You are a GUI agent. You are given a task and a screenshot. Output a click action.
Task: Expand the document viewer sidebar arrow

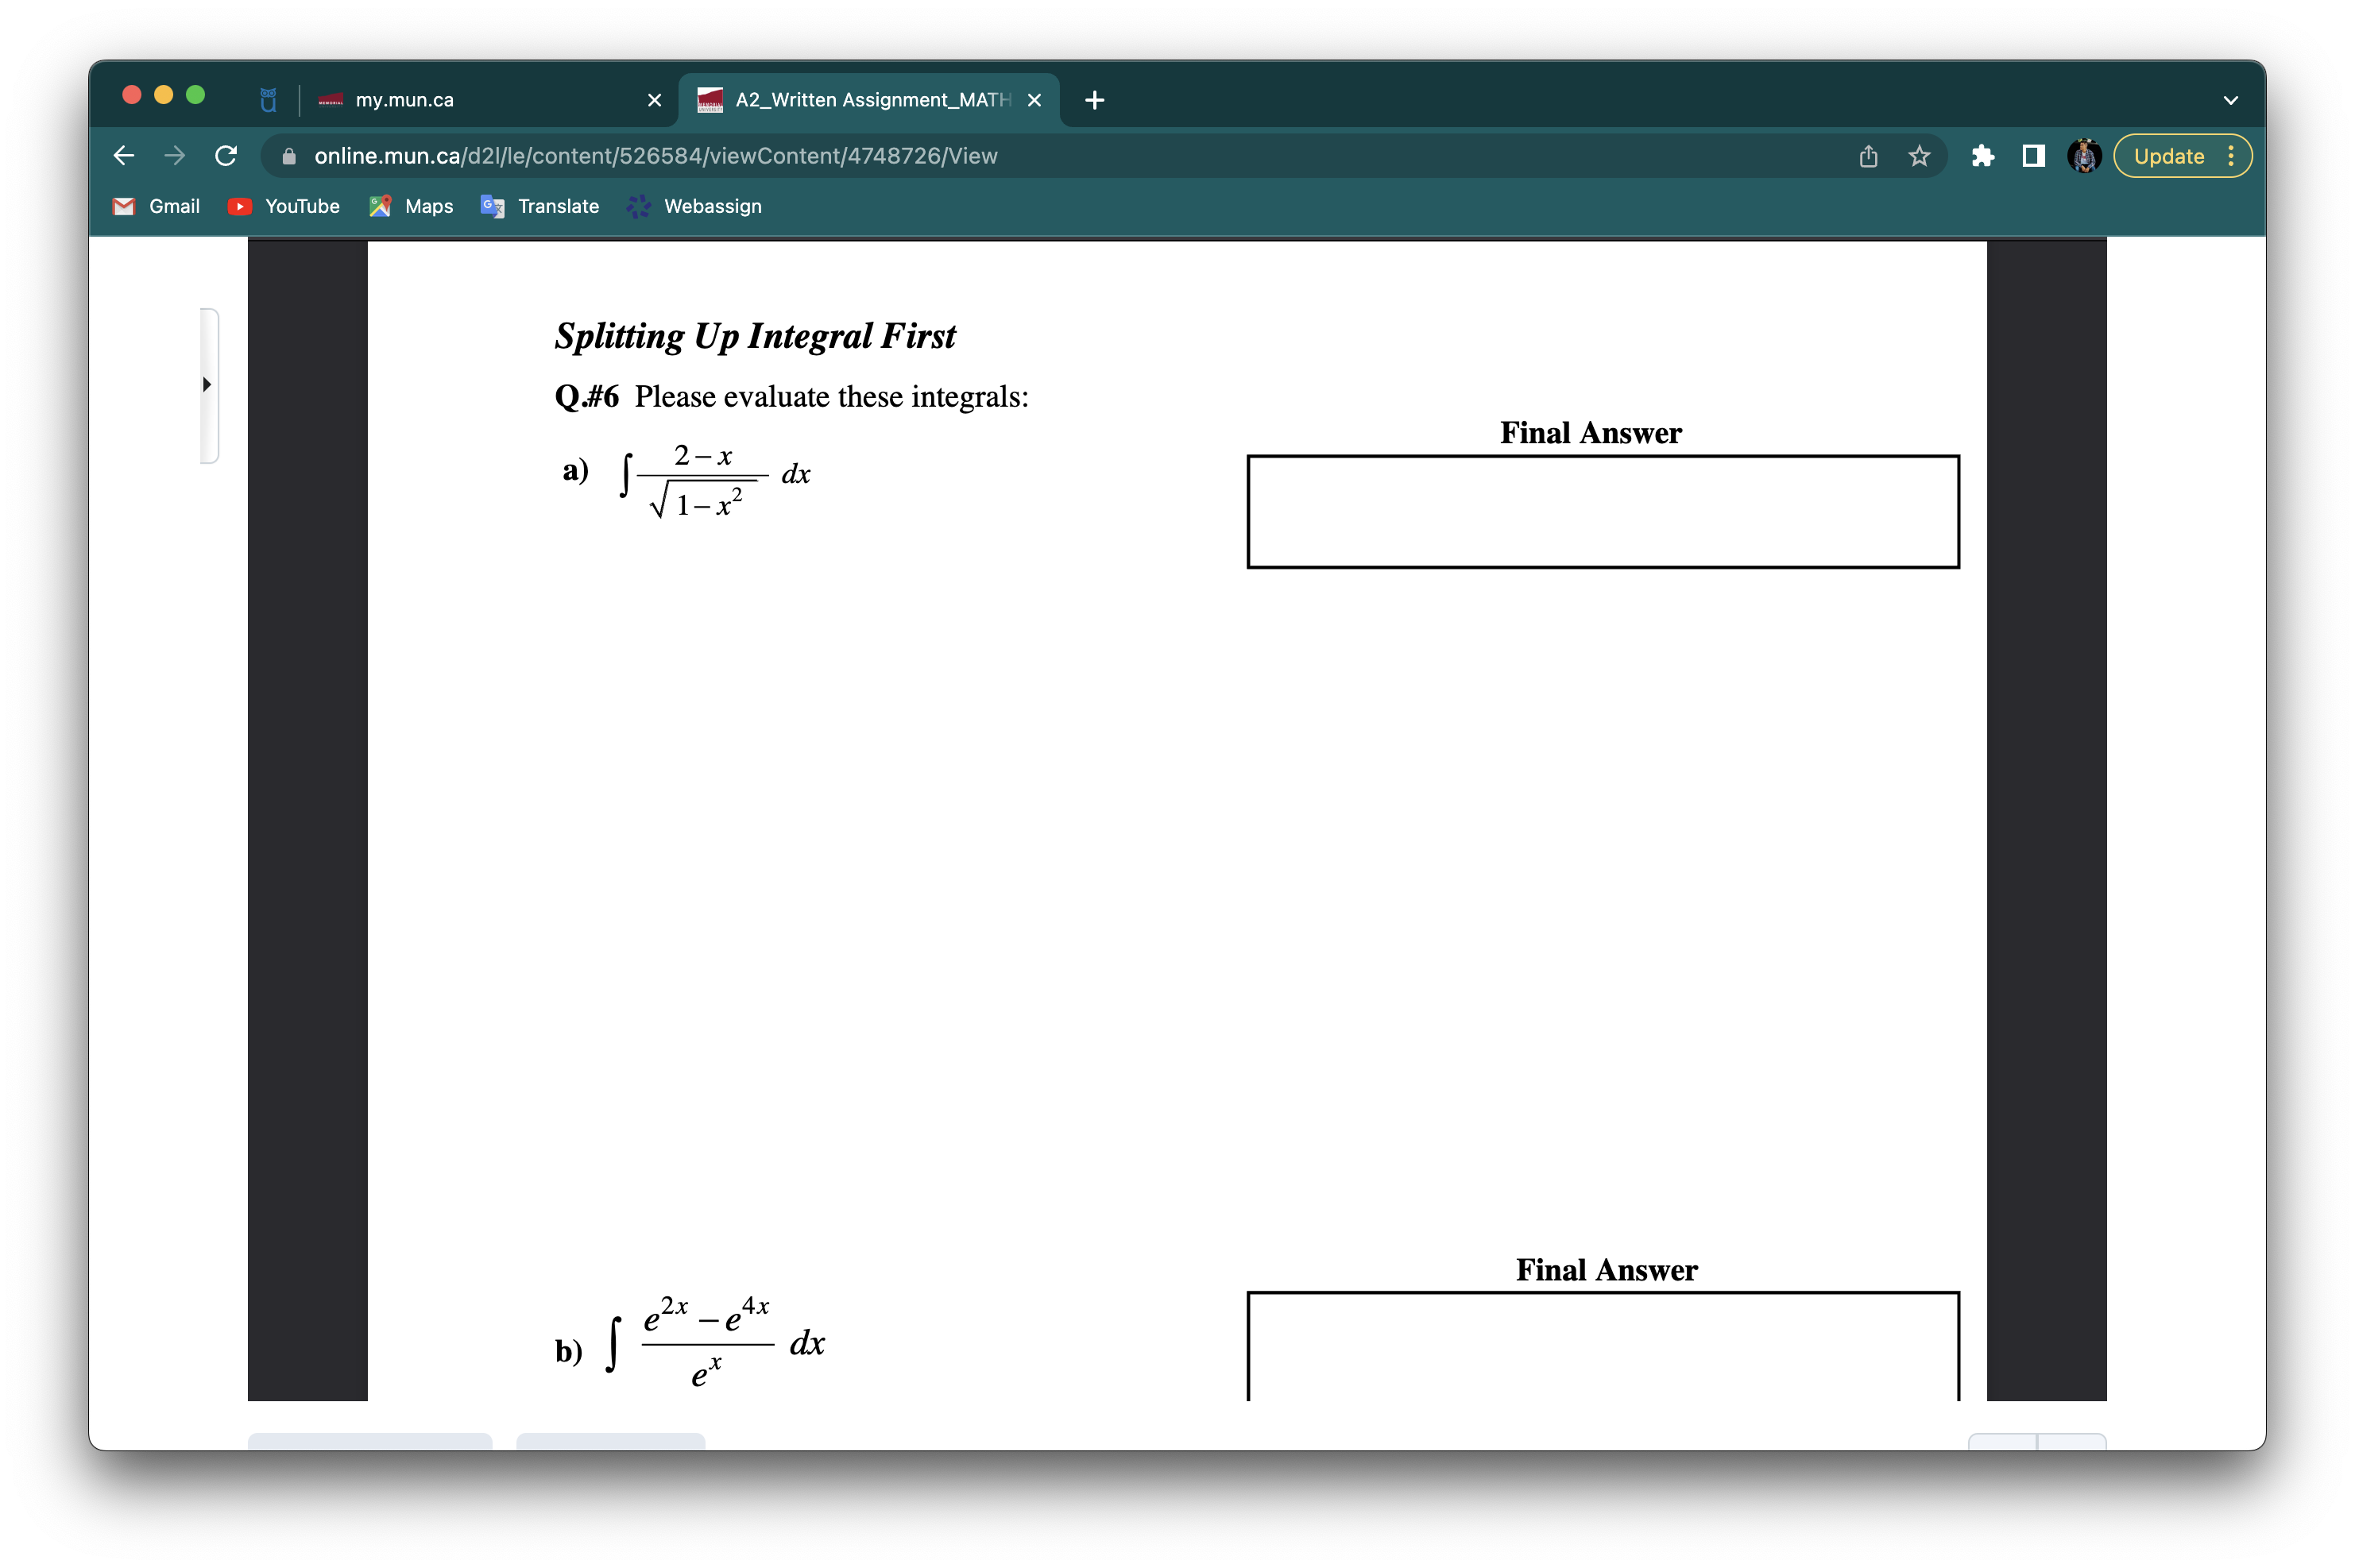pos(207,384)
